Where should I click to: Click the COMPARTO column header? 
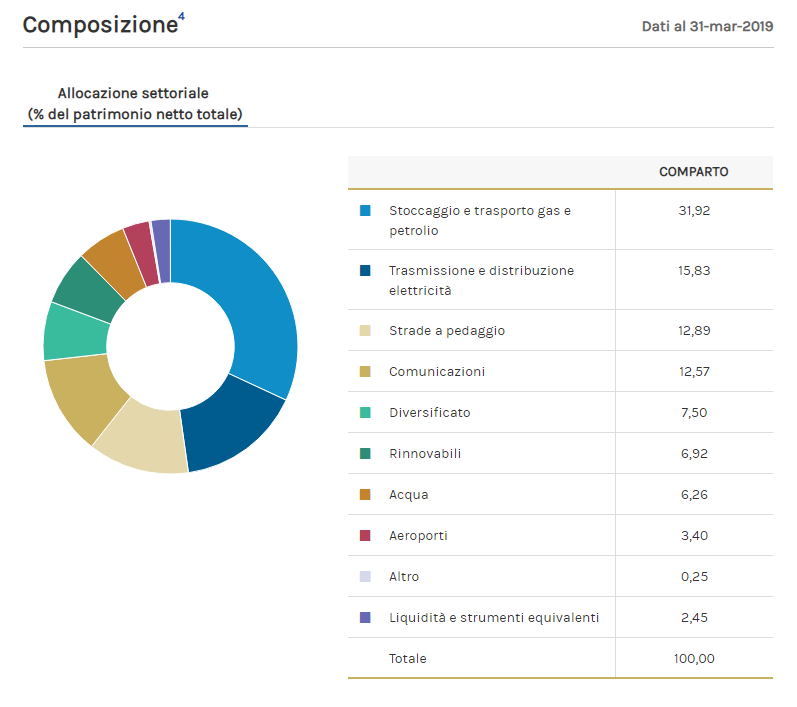tap(693, 172)
